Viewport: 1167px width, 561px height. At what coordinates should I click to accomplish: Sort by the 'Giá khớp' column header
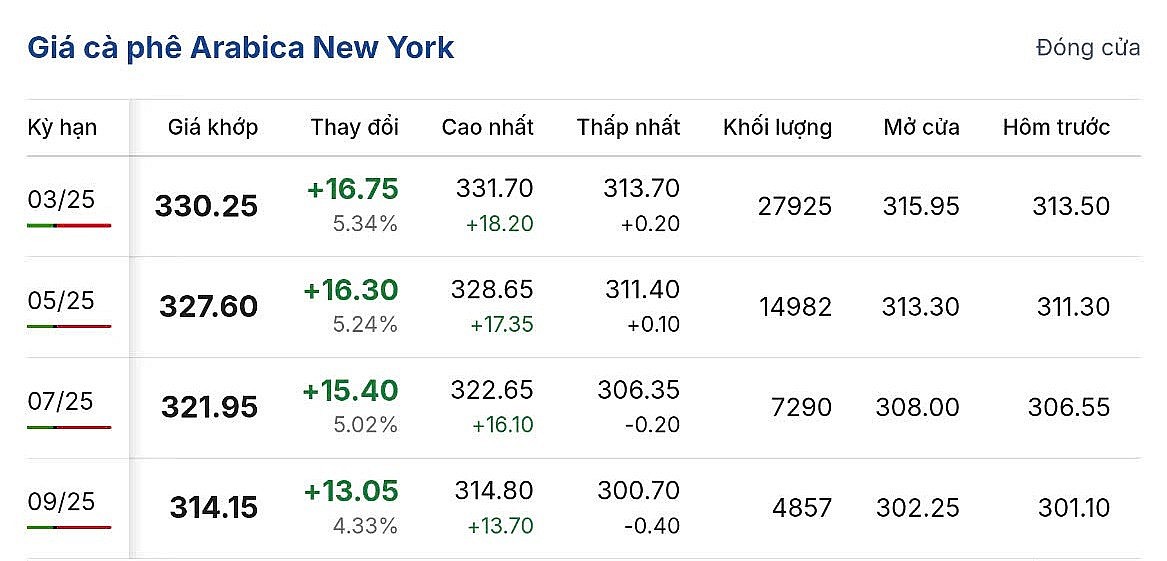pos(212,127)
